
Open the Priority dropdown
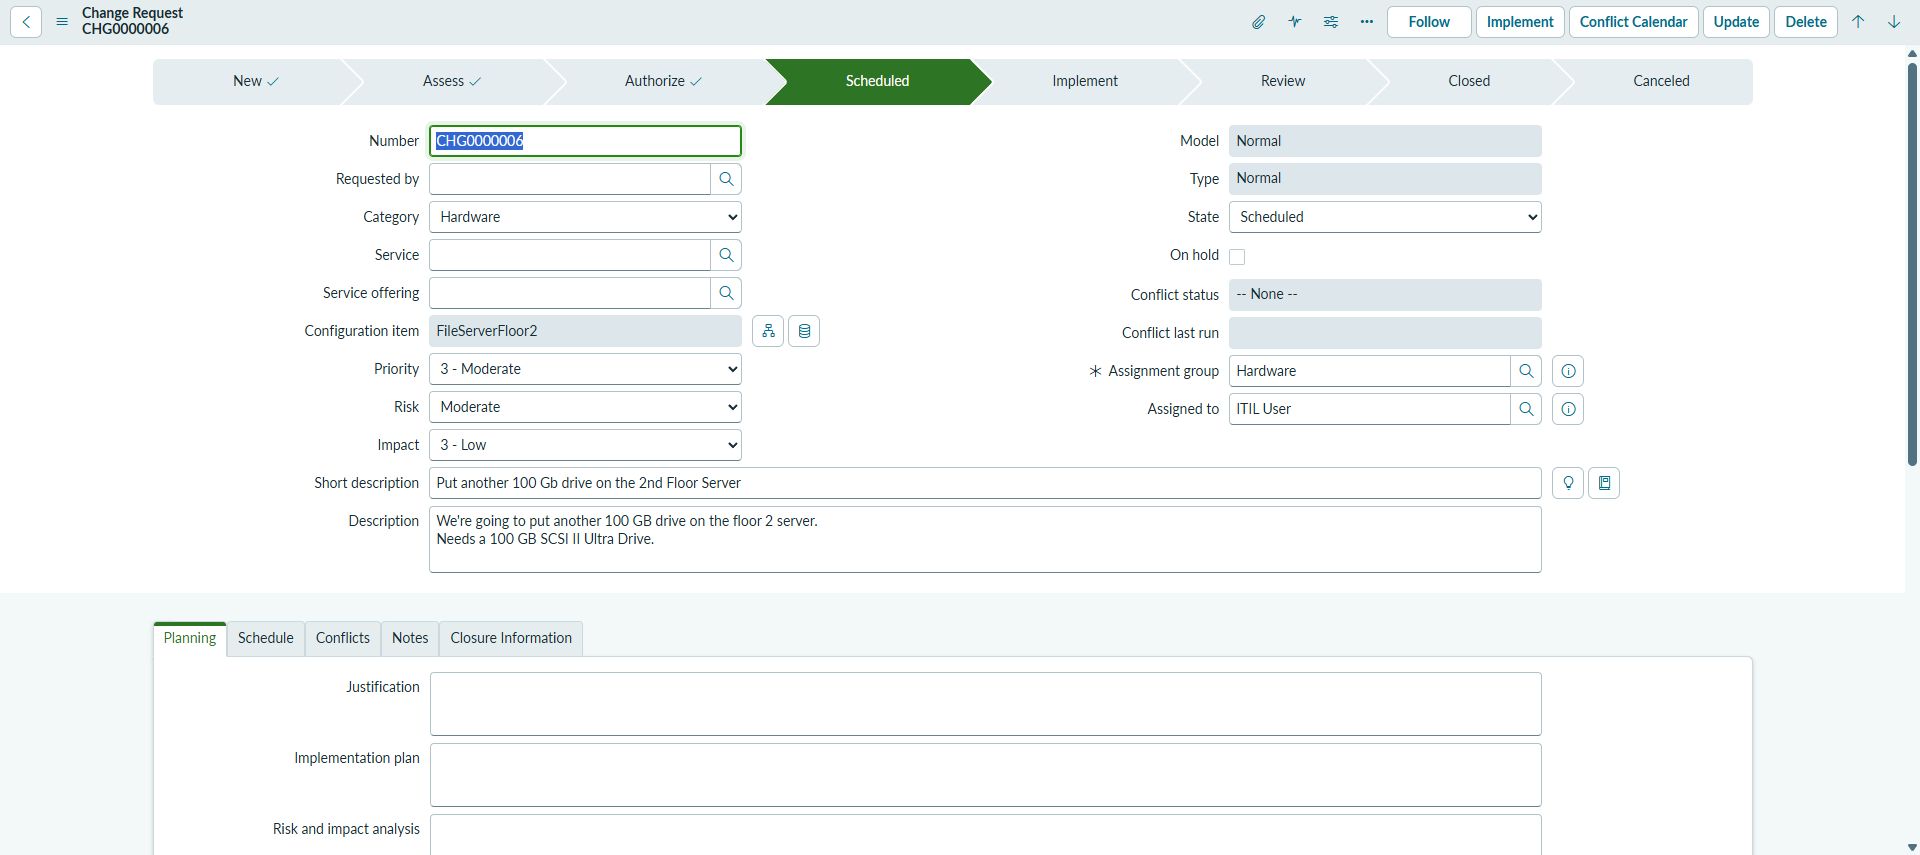tap(585, 369)
